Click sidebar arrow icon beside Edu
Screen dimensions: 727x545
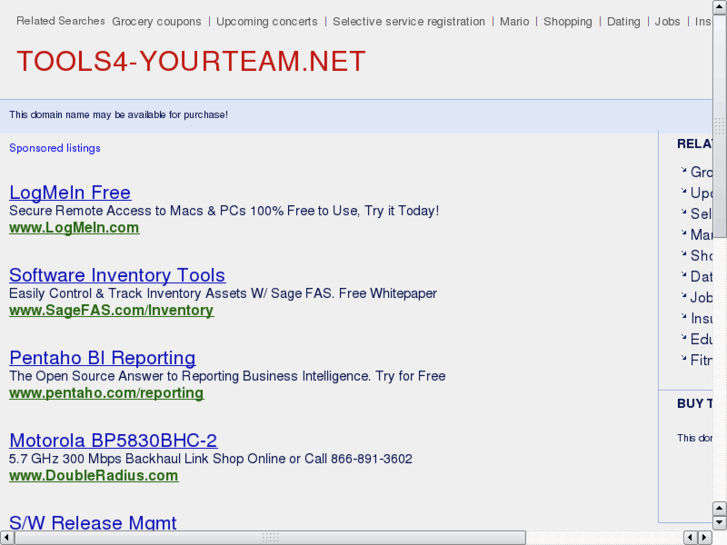(x=683, y=337)
